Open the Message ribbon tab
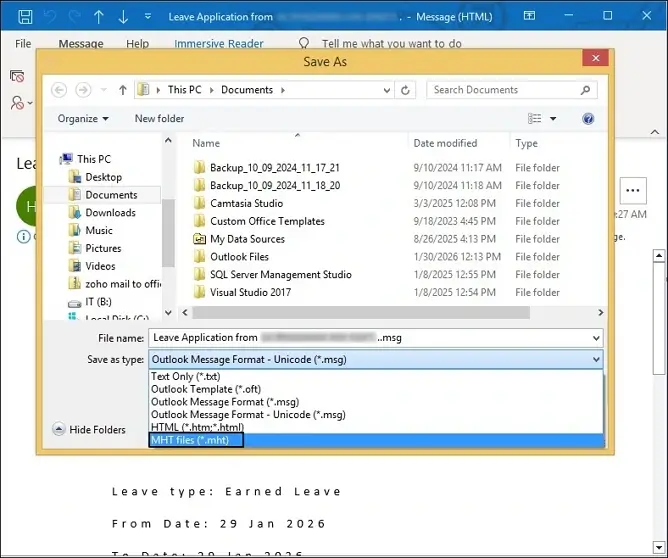The height and width of the screenshot is (558, 668). (x=81, y=43)
